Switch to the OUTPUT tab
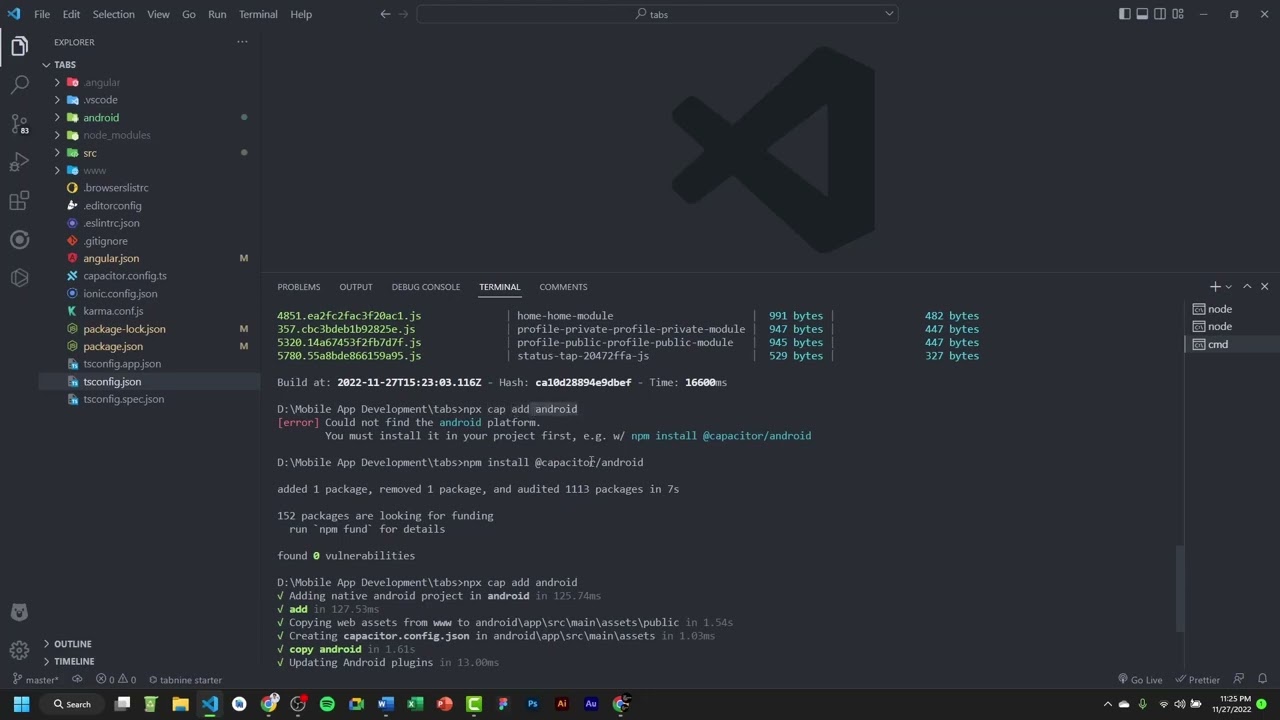 click(x=356, y=287)
